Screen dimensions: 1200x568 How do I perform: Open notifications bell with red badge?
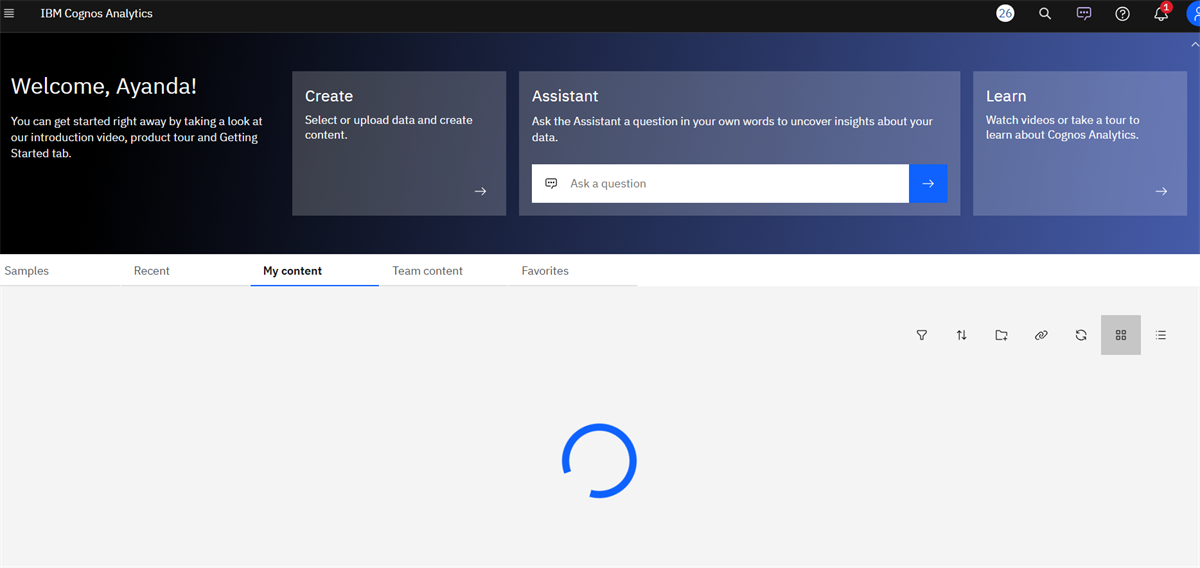click(1161, 13)
